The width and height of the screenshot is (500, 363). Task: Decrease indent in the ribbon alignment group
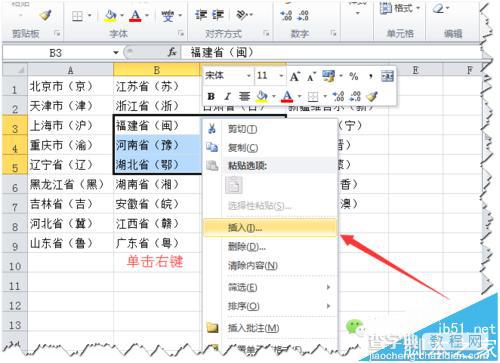(200, 15)
